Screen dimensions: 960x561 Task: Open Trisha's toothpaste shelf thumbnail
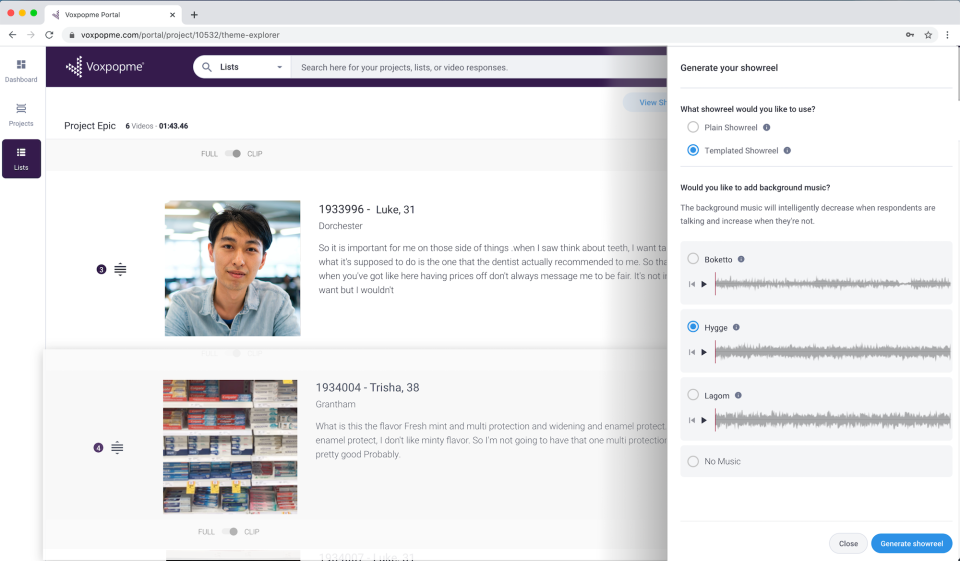[230, 446]
